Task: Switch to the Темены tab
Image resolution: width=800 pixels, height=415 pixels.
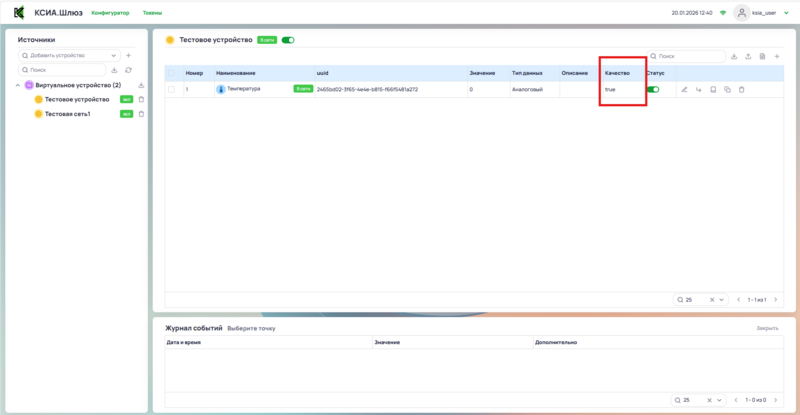Action: pos(153,13)
